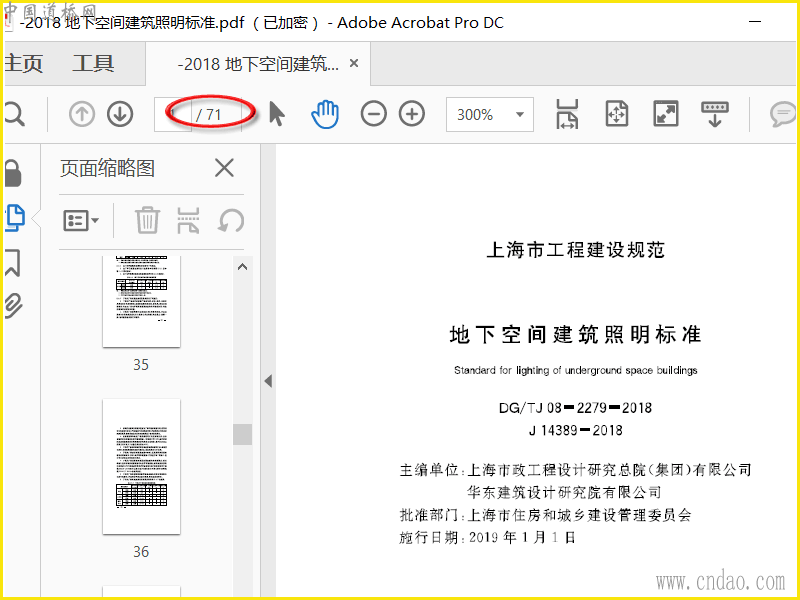Fit one full page to window

pyautogui.click(x=616, y=114)
